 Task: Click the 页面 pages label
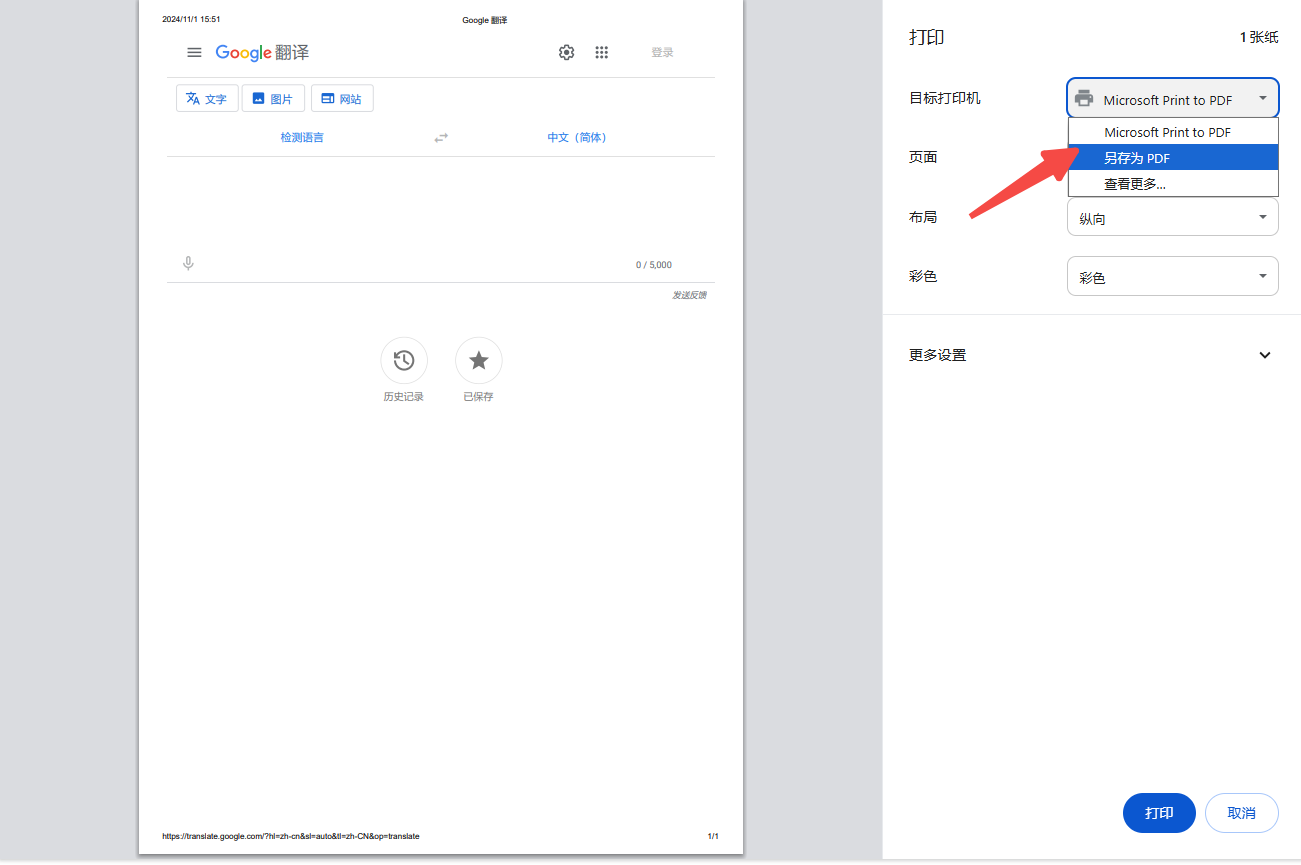click(x=923, y=157)
